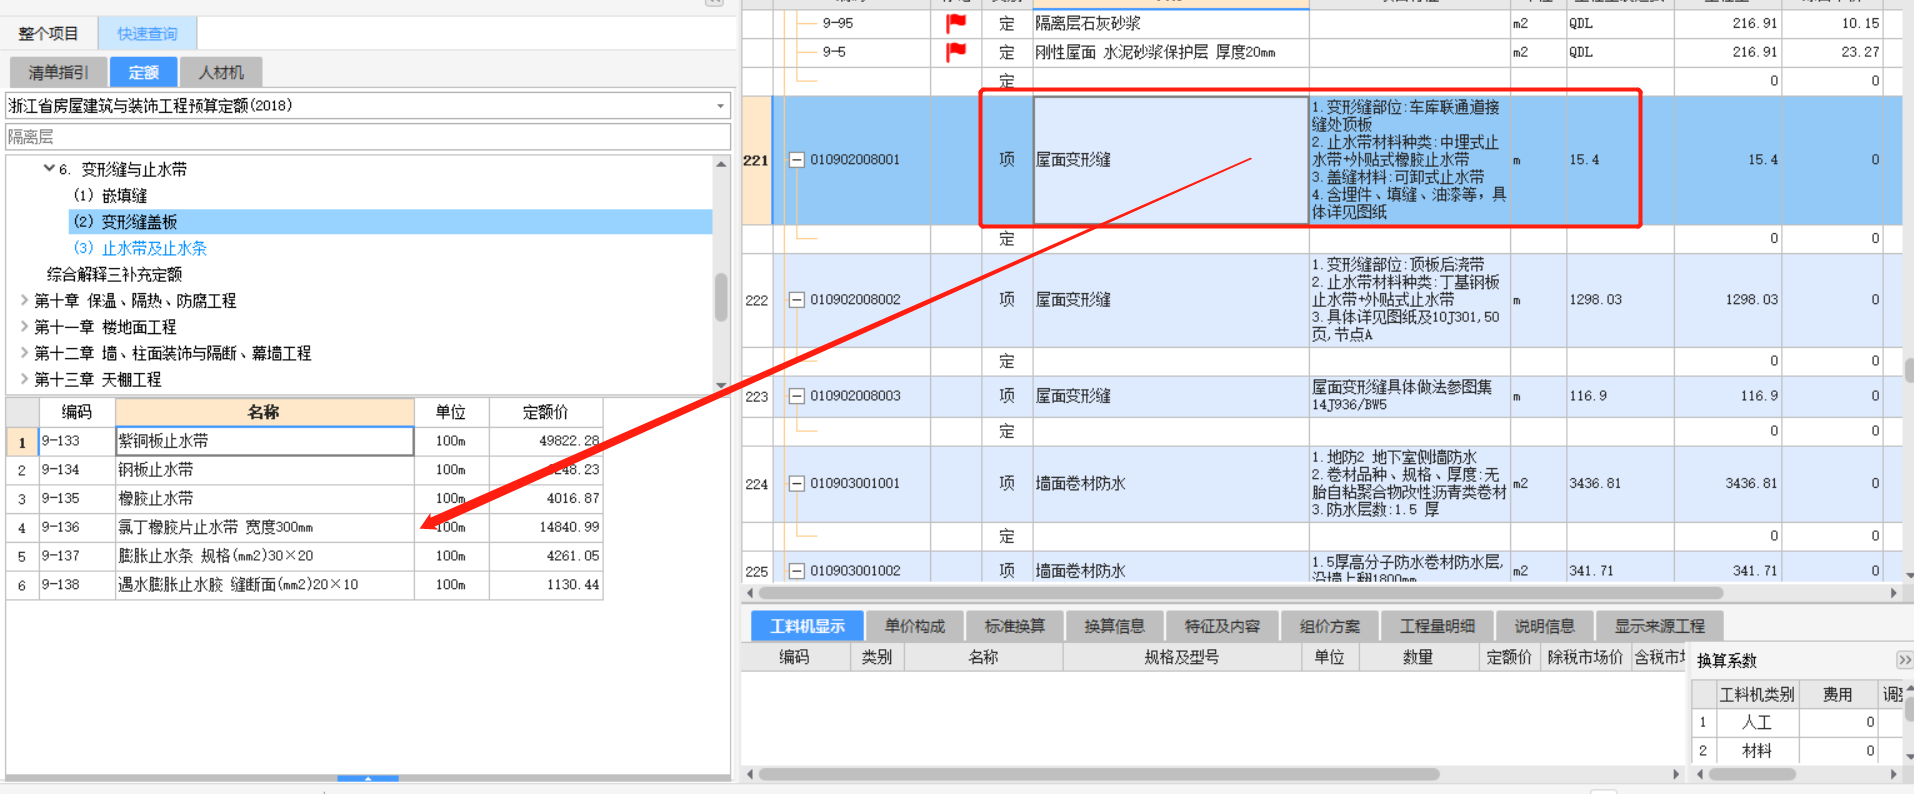Expand 第十一章 楼地面工程
The height and width of the screenshot is (794, 1914).
point(24,326)
